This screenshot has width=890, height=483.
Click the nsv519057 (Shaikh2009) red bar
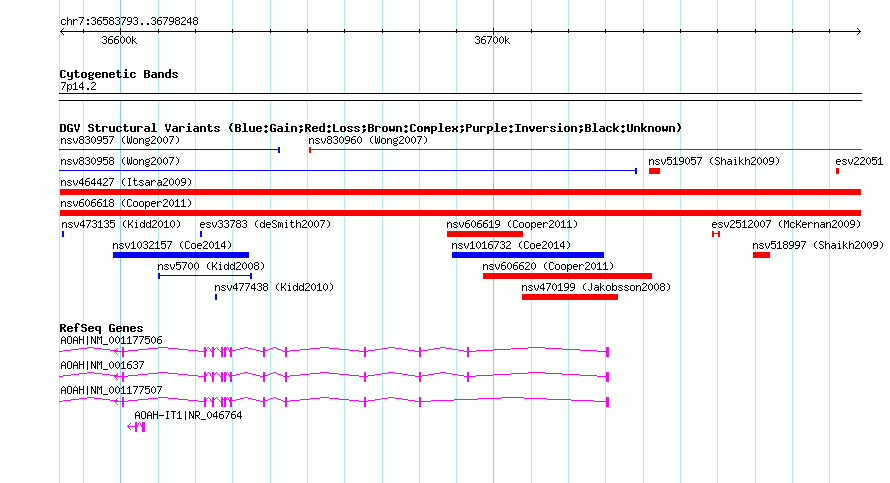coord(654,171)
